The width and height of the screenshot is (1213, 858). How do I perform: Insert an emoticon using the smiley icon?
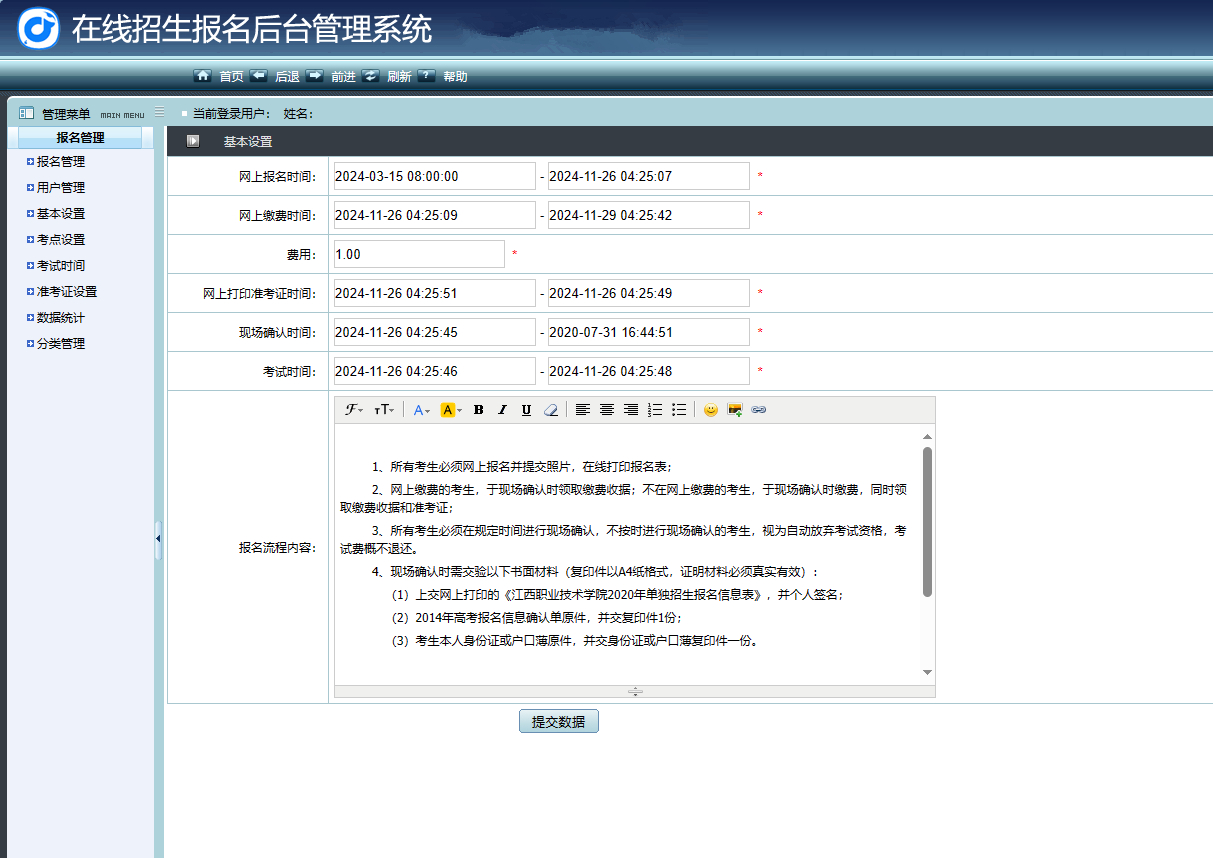(711, 410)
